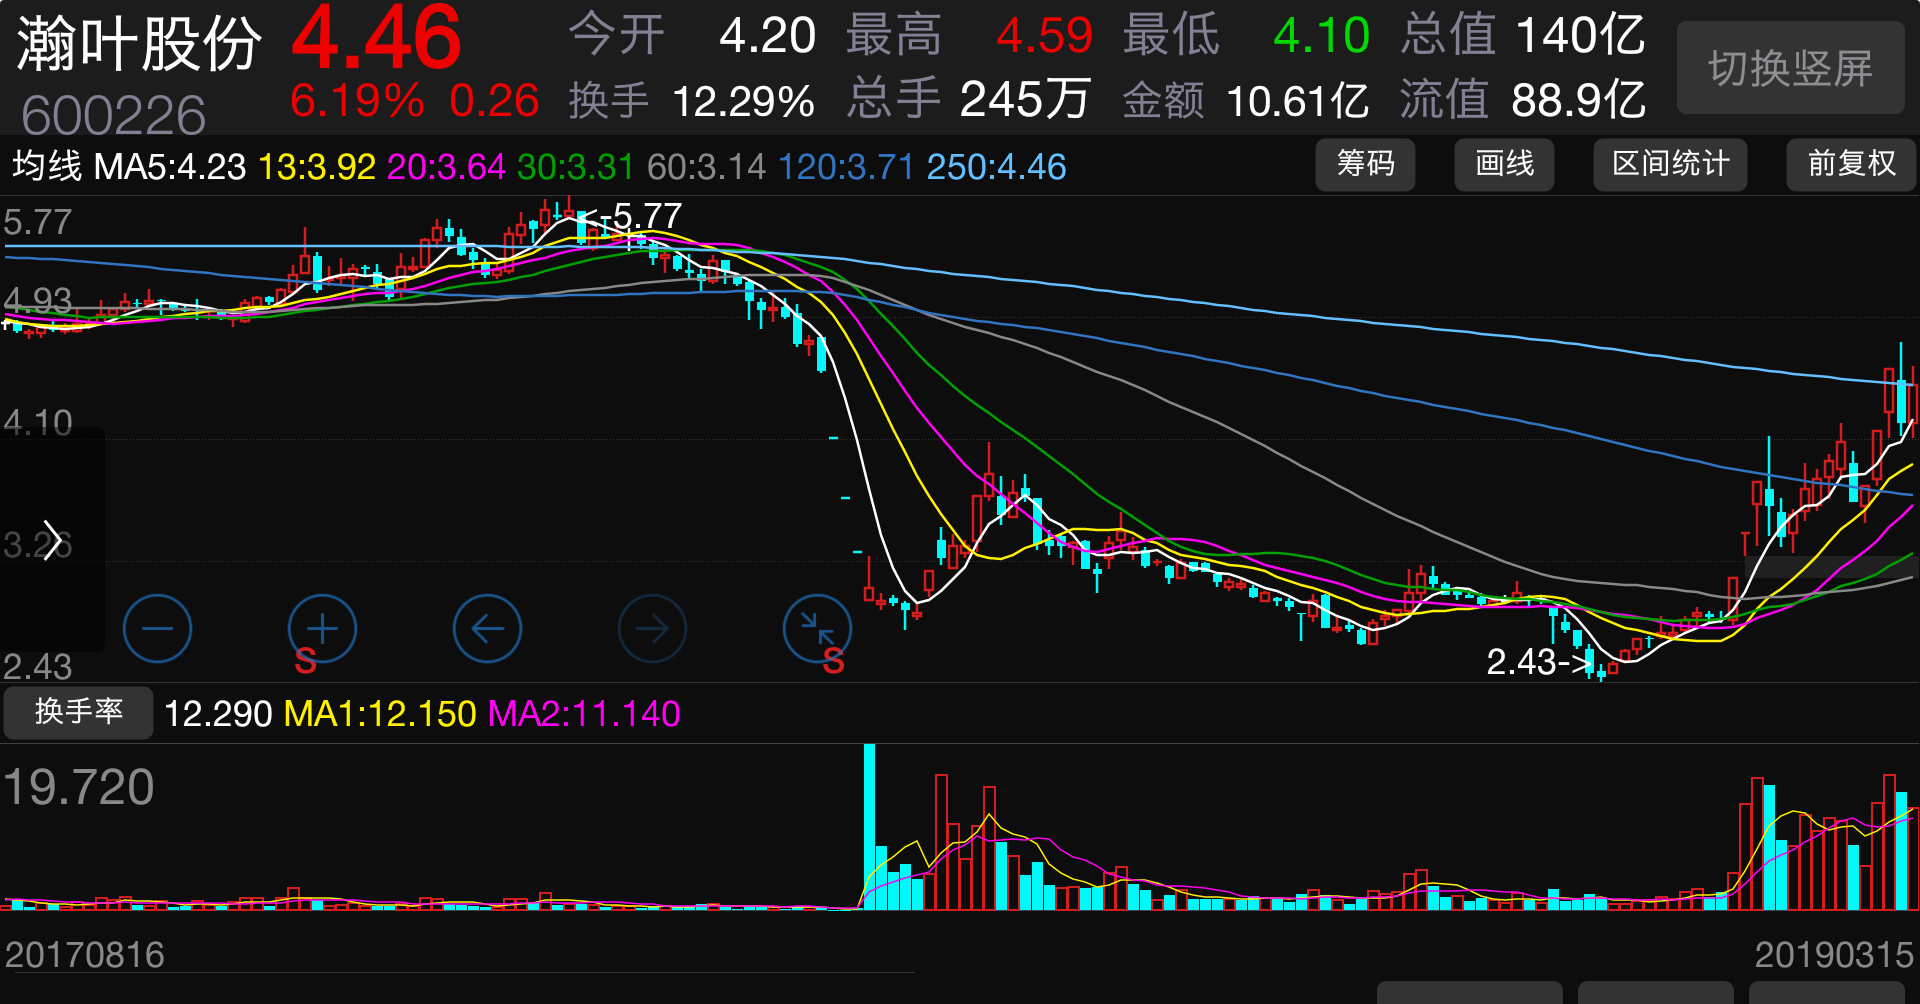Tap the low price 4.10

(x=1321, y=36)
